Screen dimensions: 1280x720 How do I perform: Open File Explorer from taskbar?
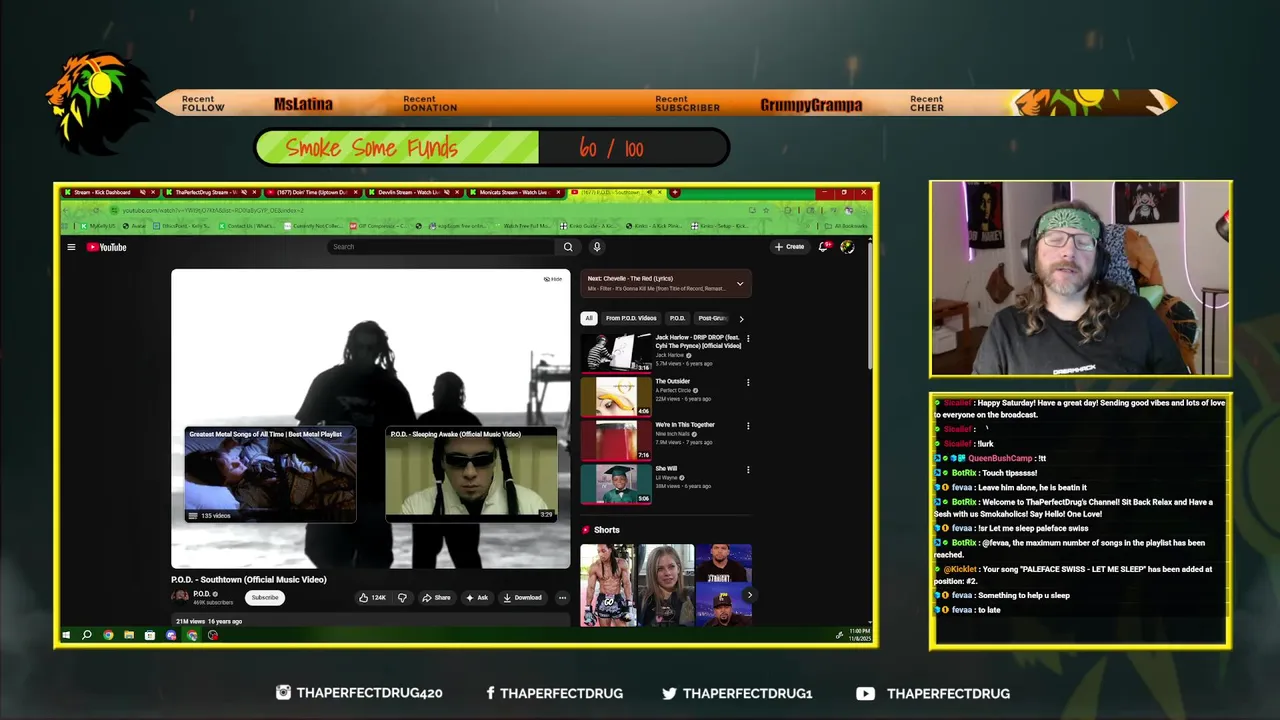129,635
